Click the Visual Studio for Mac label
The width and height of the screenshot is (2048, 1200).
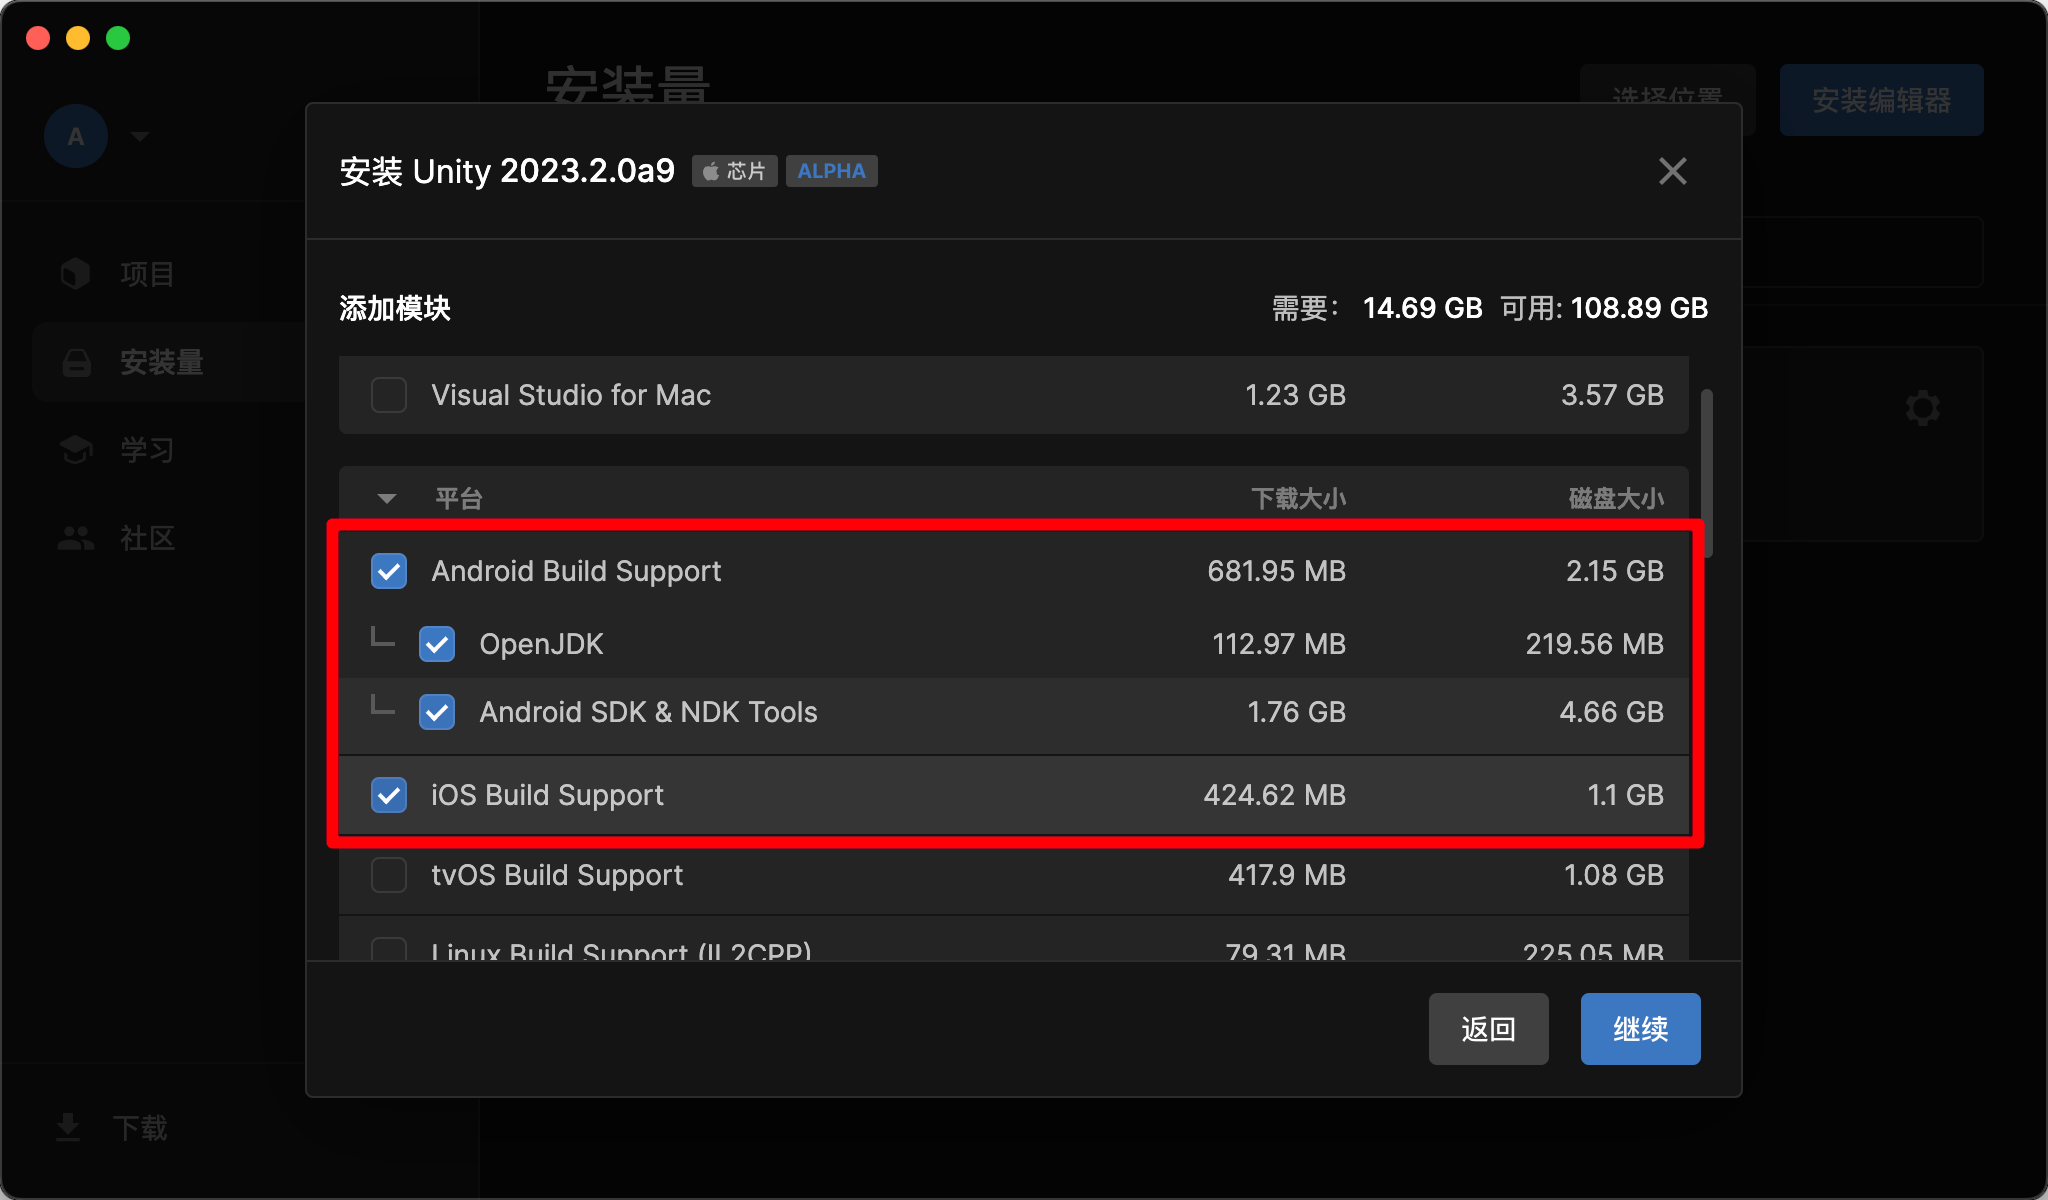[571, 395]
